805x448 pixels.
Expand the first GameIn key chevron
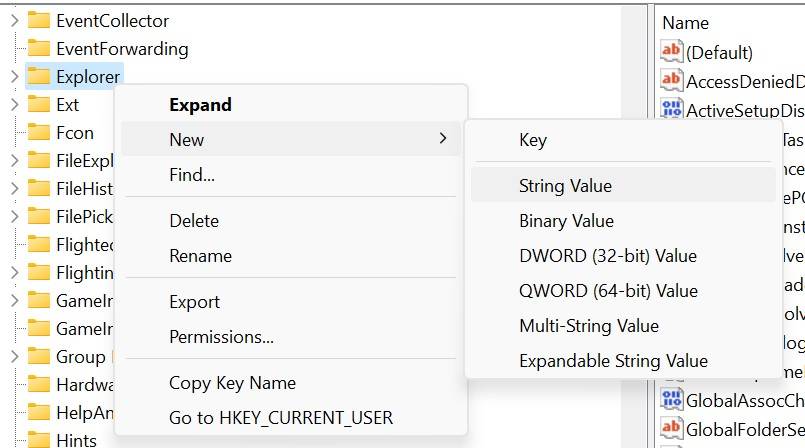[x=14, y=300]
